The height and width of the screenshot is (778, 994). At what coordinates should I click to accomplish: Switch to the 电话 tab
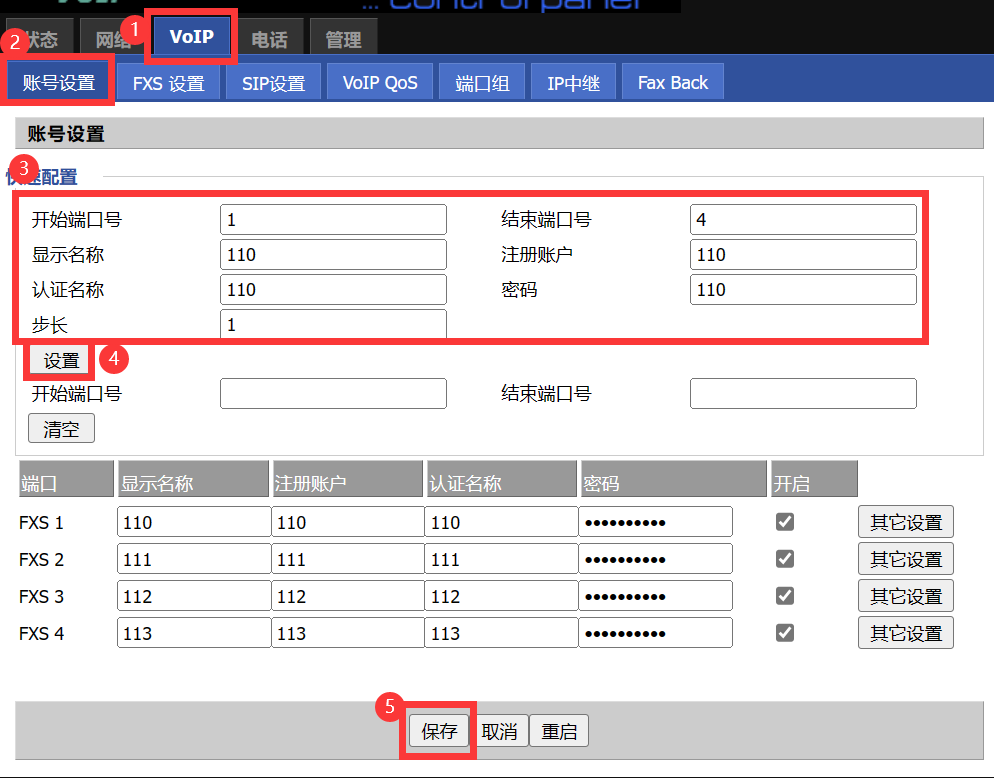pyautogui.click(x=269, y=40)
